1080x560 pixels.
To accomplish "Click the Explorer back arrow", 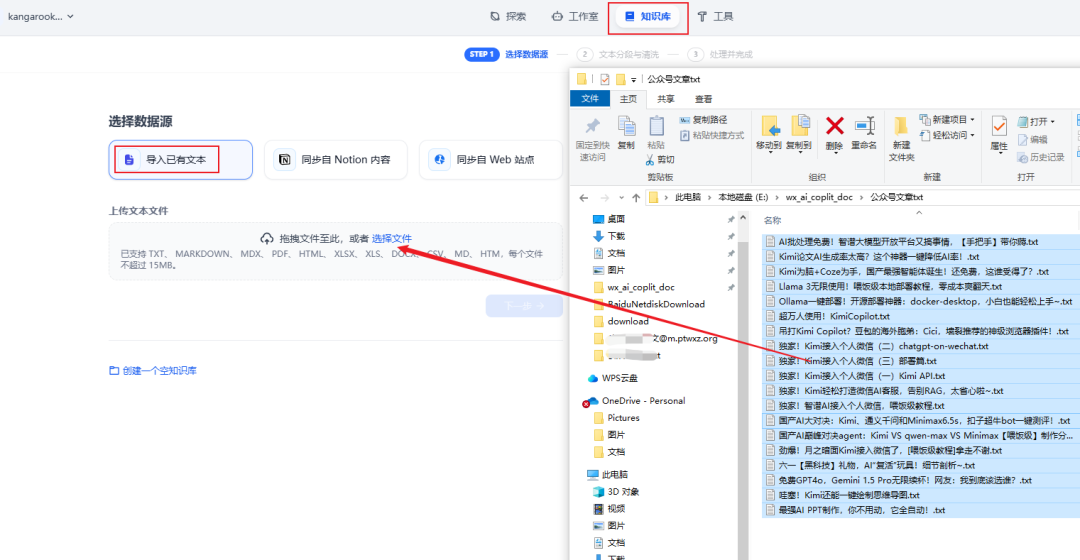I will pos(583,198).
